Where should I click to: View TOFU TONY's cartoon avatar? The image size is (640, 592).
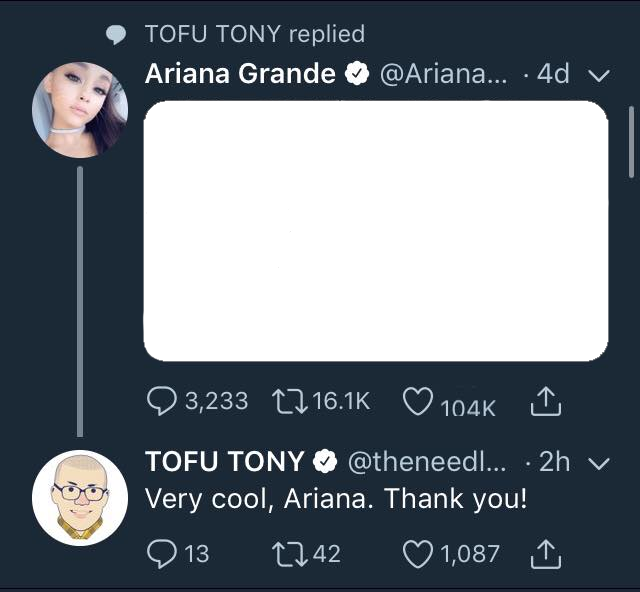point(80,497)
